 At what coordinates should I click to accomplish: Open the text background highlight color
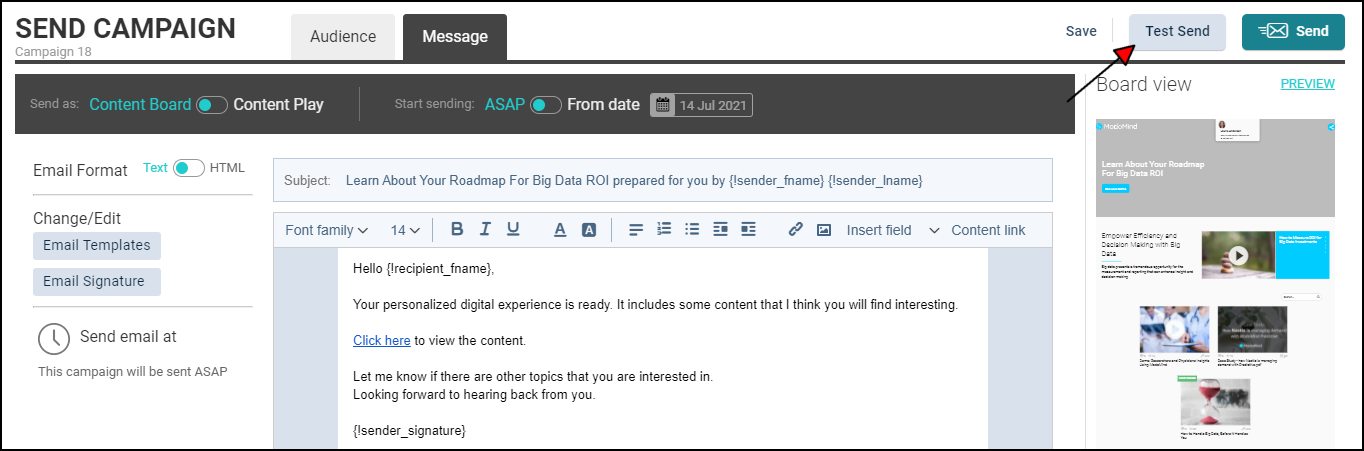click(x=589, y=230)
